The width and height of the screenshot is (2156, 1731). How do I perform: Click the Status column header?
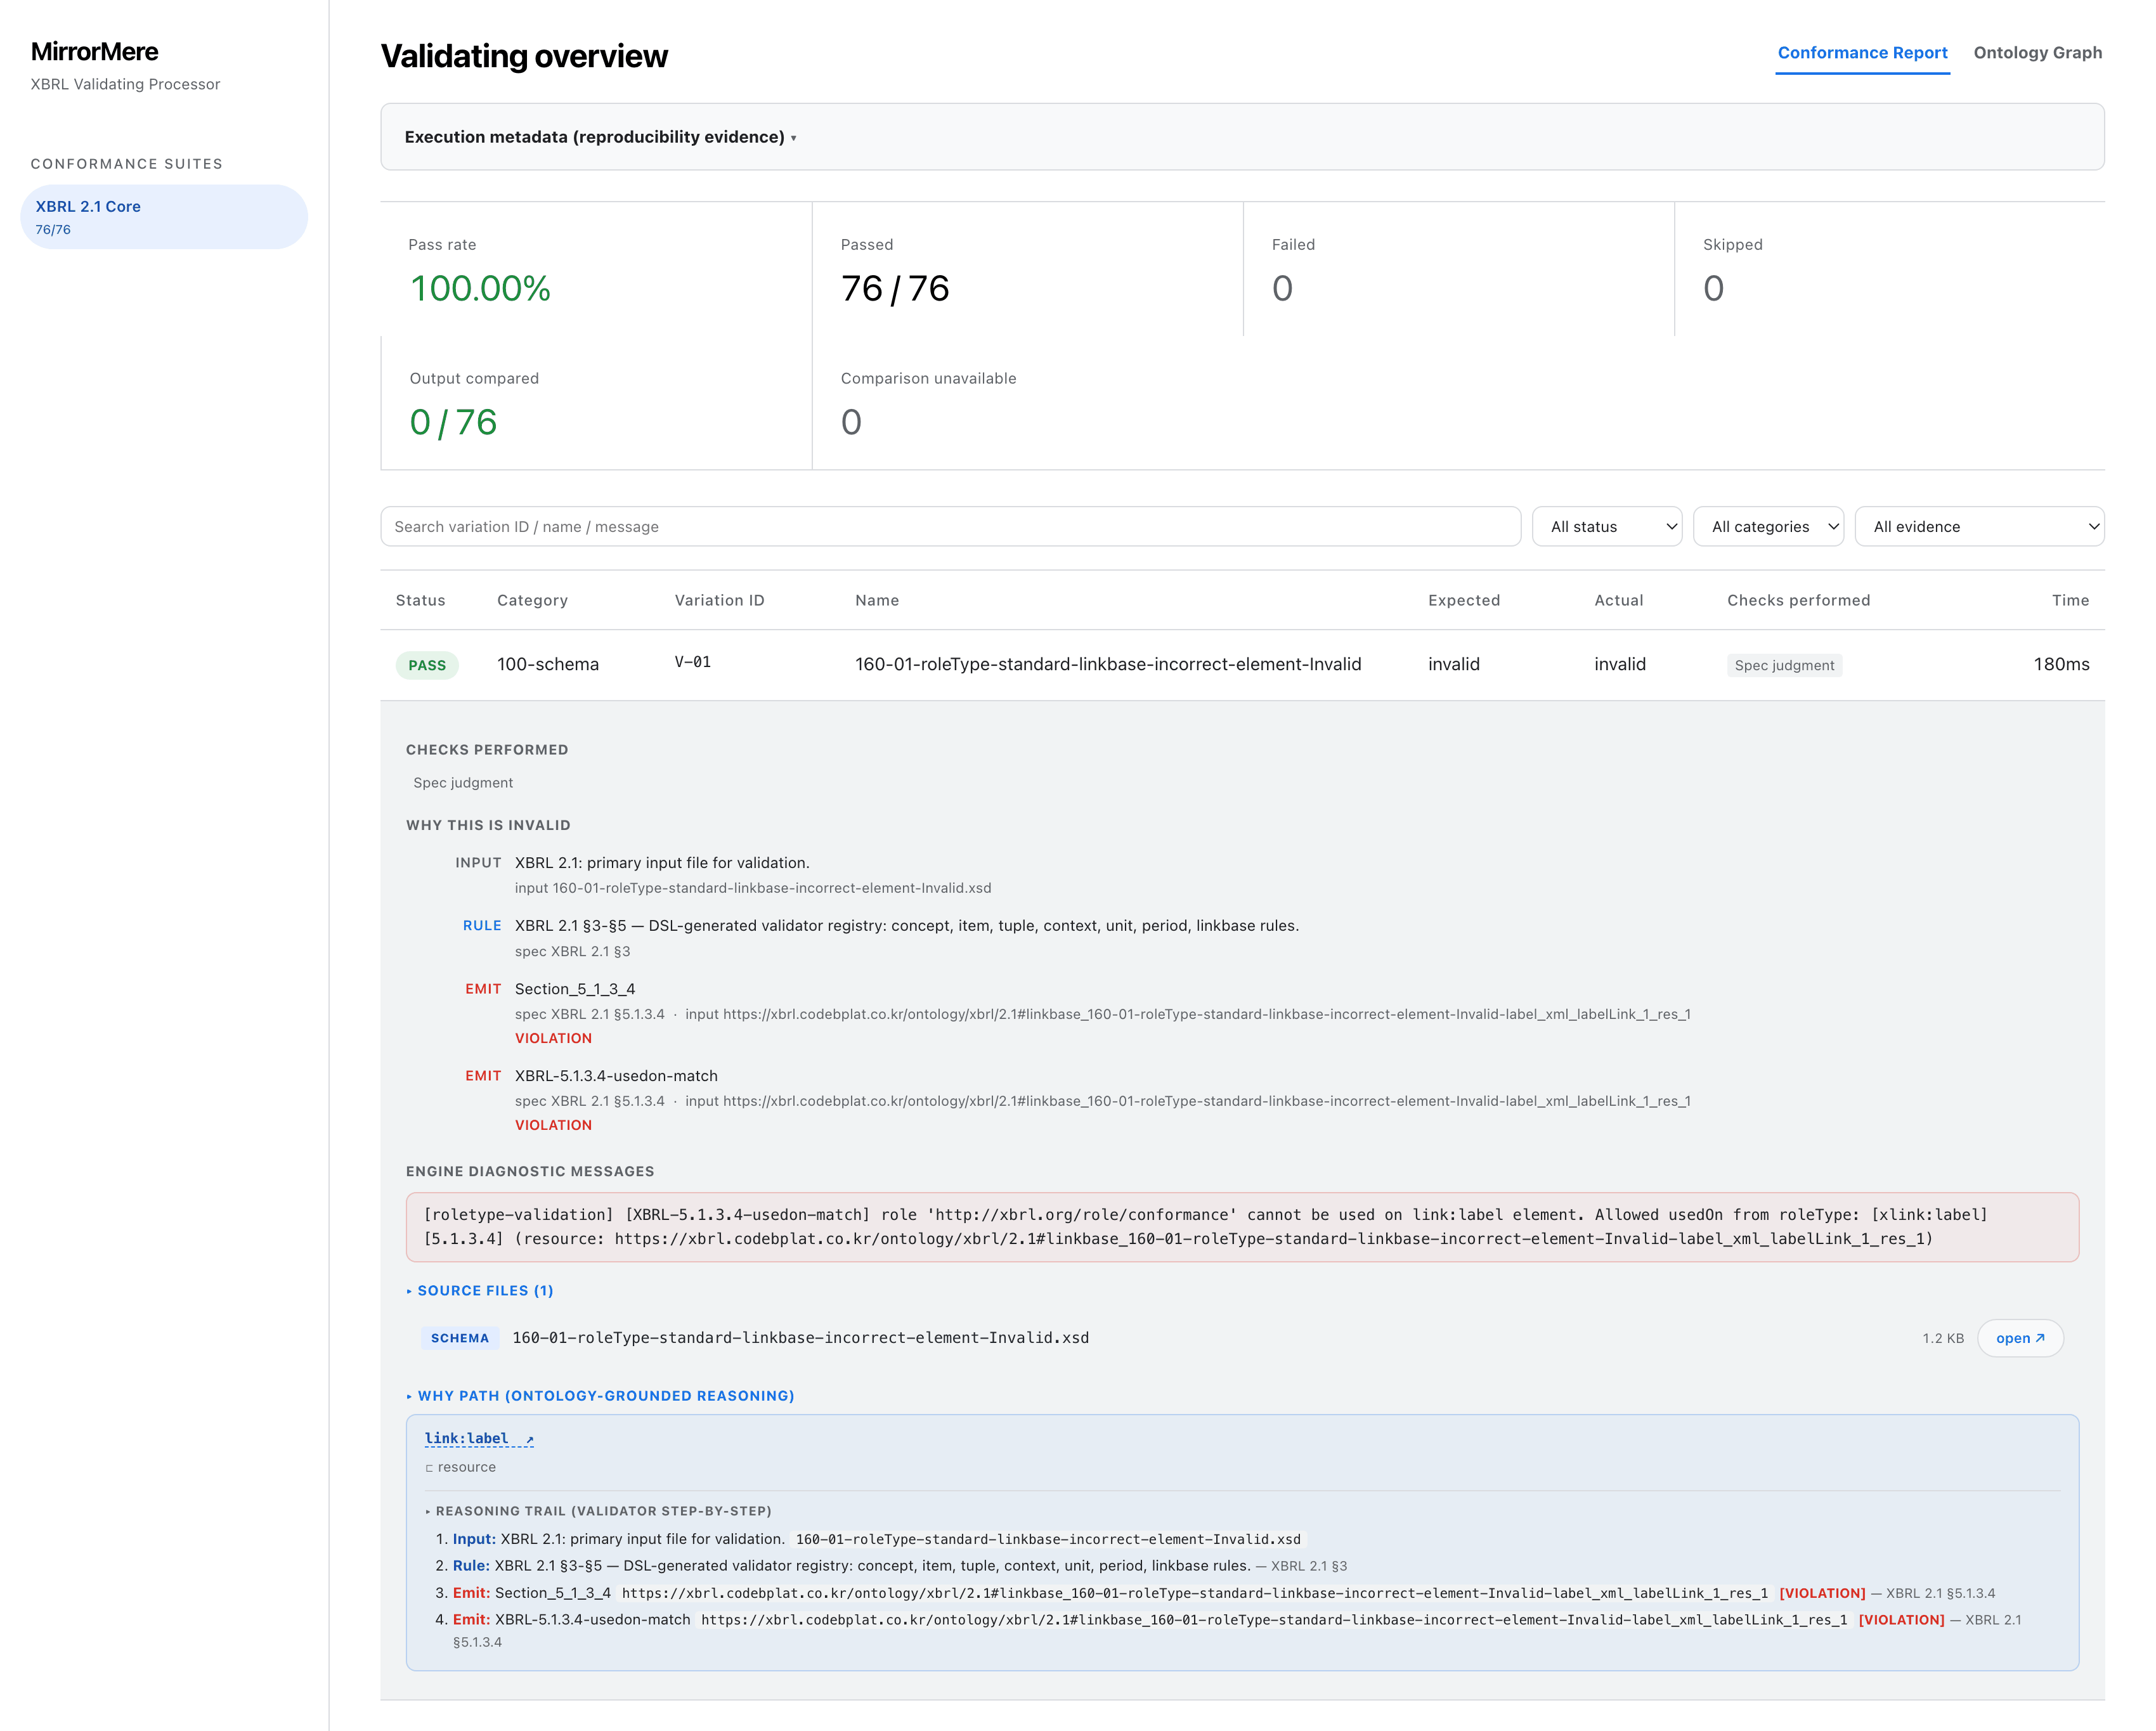click(x=420, y=600)
